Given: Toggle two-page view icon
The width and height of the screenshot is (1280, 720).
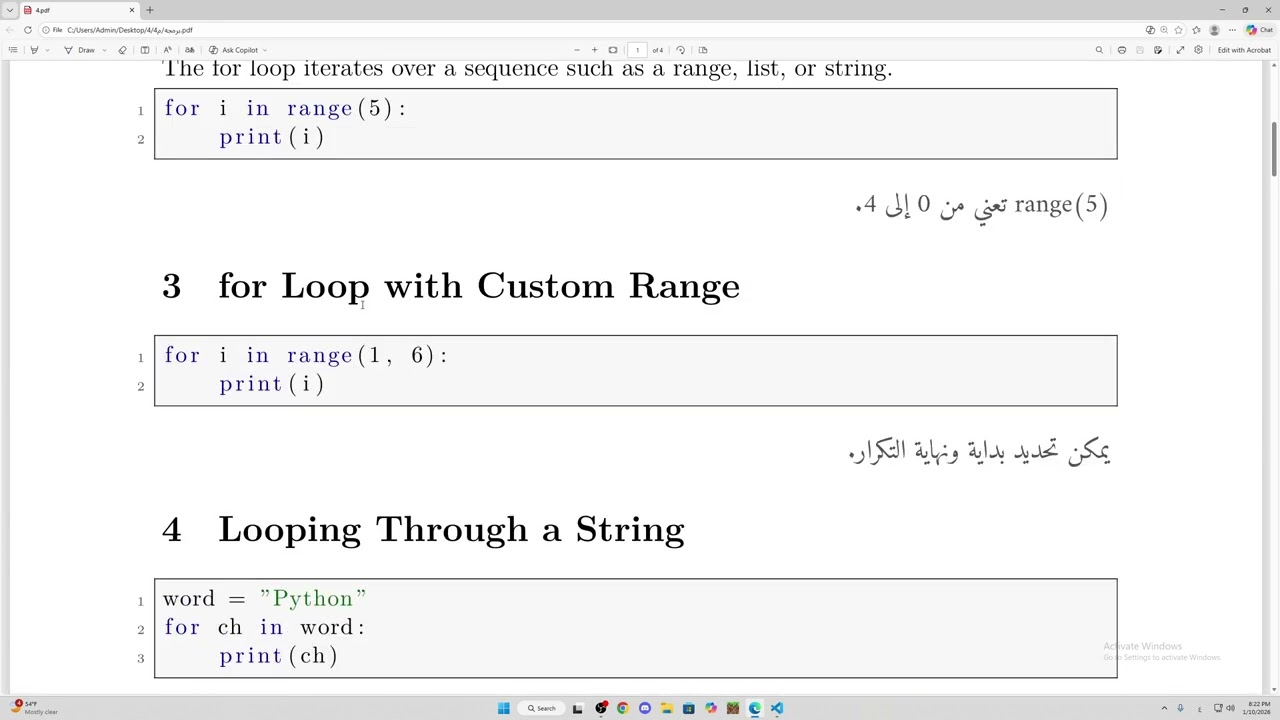Looking at the screenshot, I should pos(703,50).
